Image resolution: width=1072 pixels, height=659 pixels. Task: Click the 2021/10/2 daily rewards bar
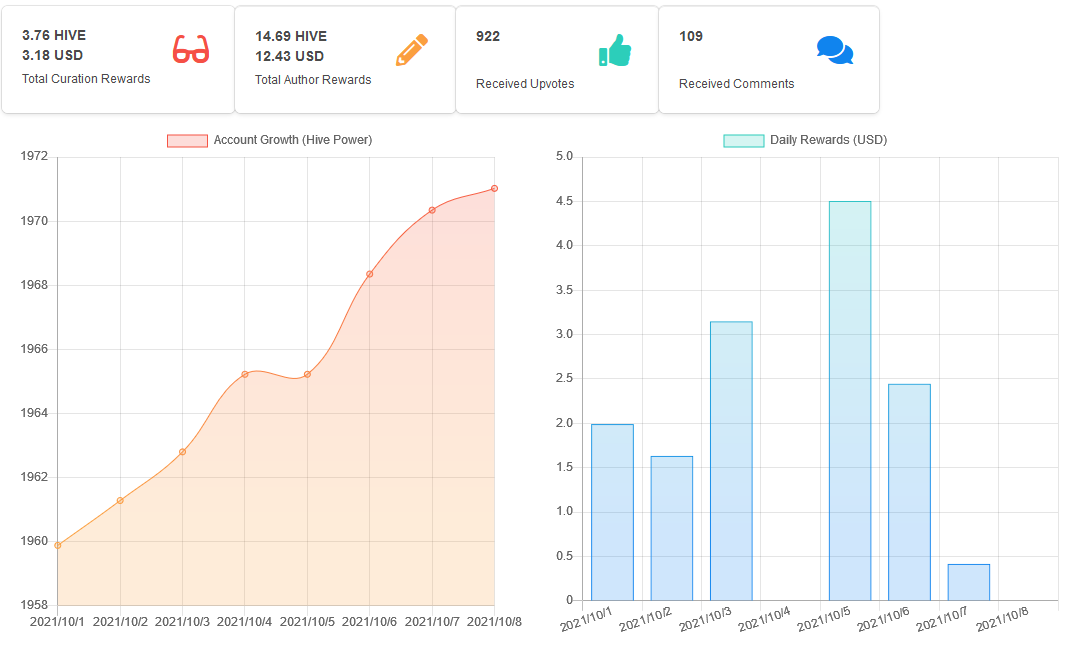click(672, 528)
